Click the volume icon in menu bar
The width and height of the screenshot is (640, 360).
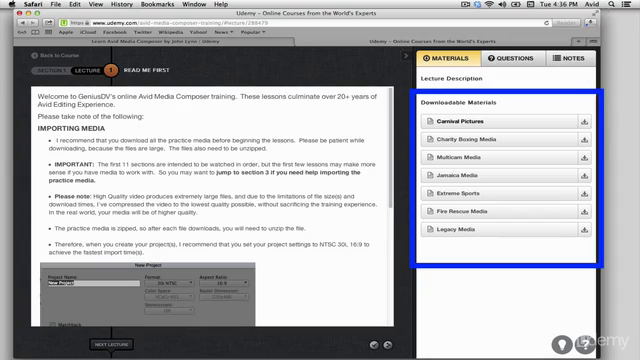click(x=502, y=4)
